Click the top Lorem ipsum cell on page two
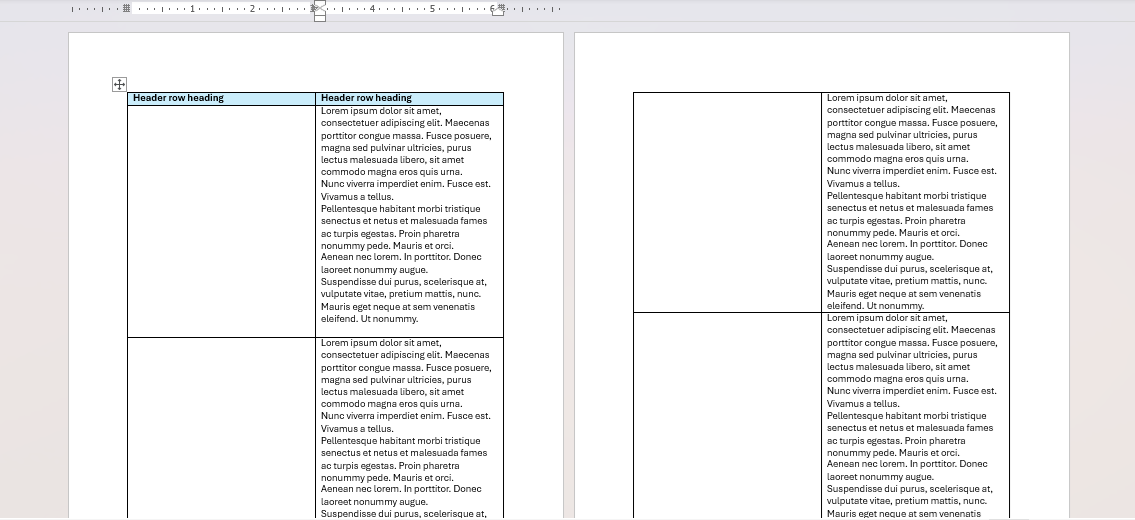Screen dimensions: 1135x520 click(x=915, y=202)
